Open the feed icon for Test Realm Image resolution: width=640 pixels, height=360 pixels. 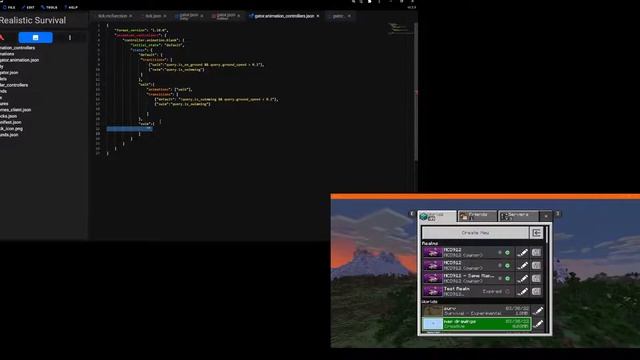pyautogui.click(x=536, y=291)
